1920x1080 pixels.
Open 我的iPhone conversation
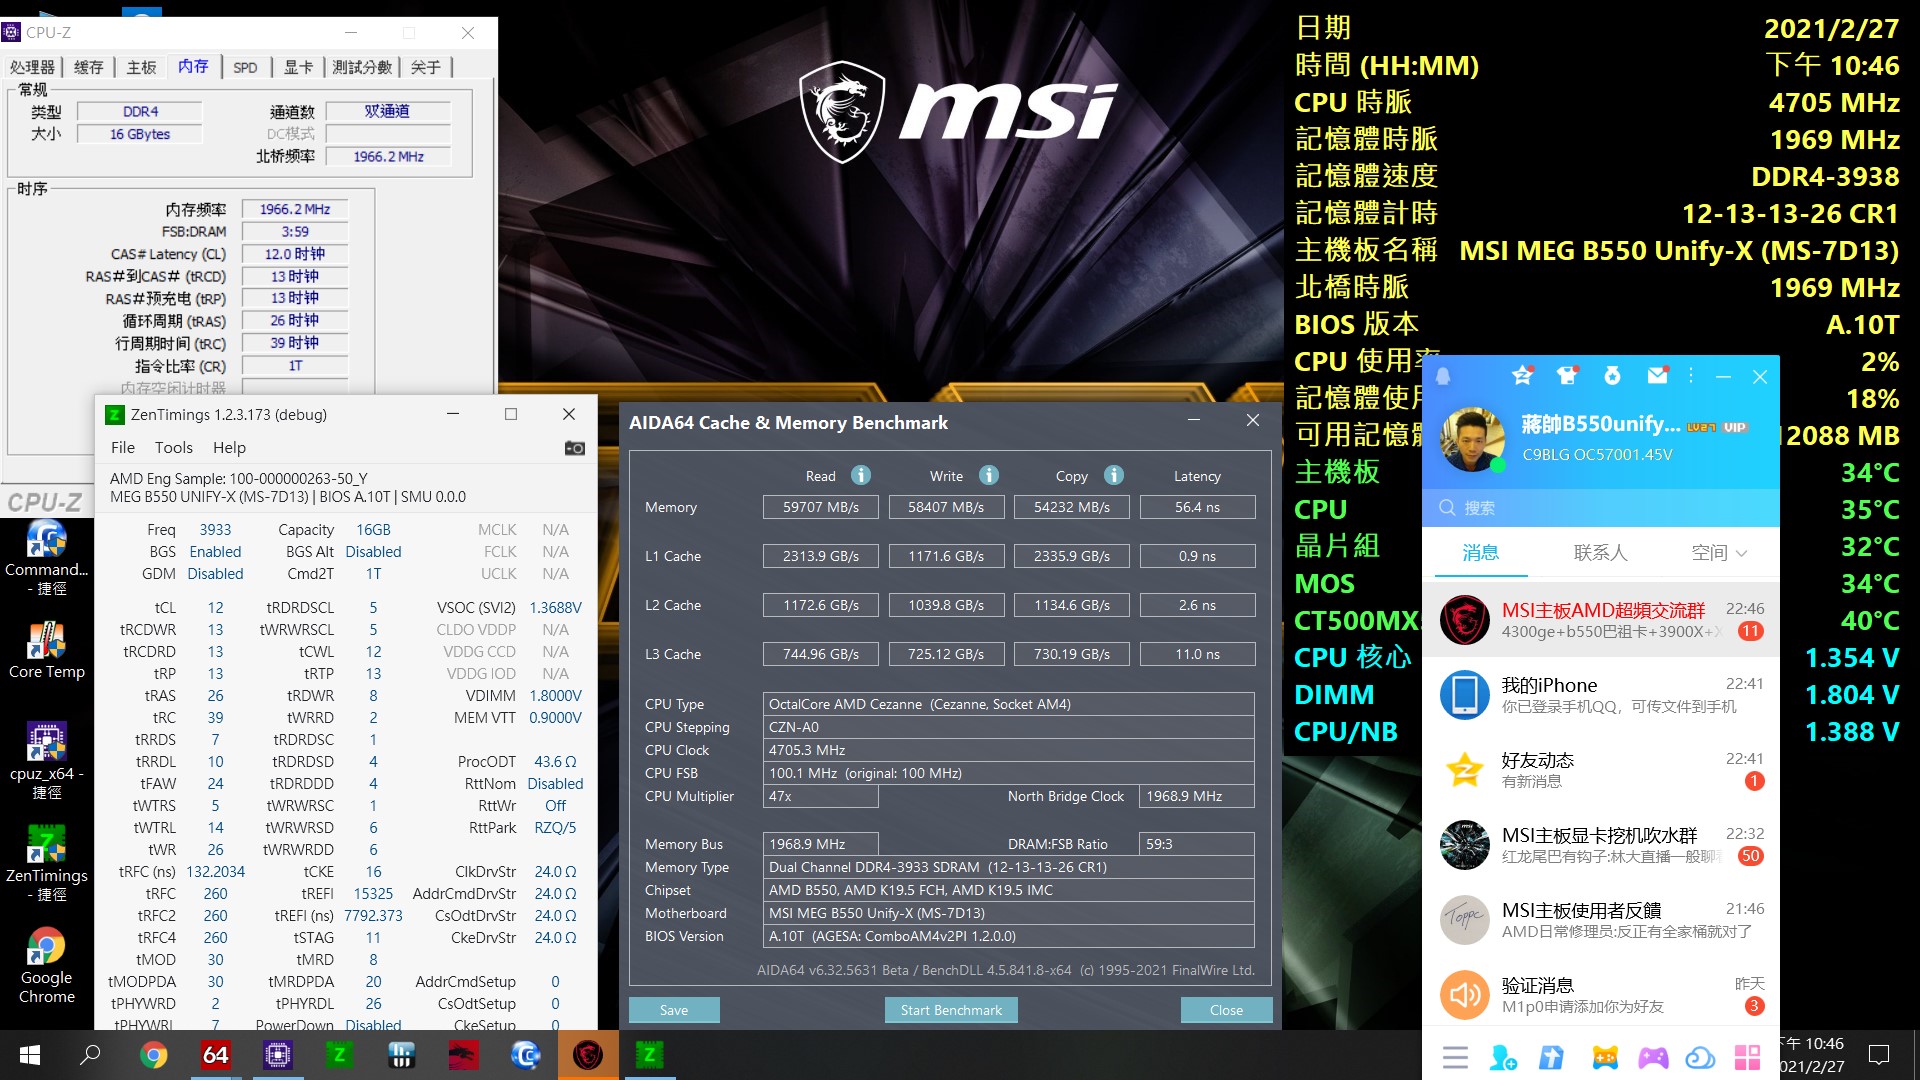(1600, 695)
